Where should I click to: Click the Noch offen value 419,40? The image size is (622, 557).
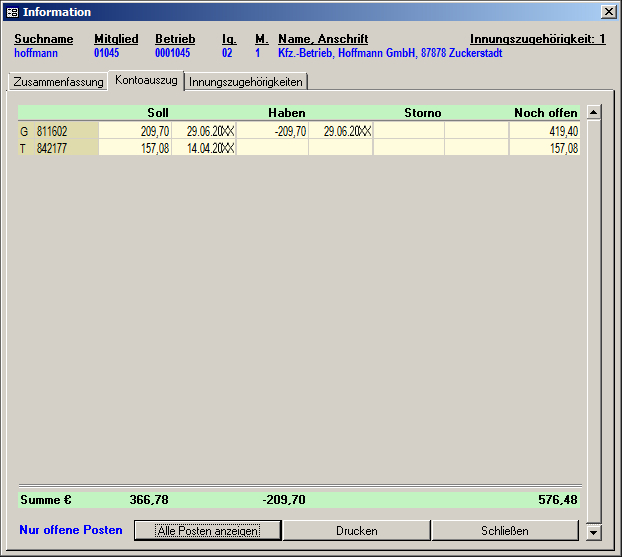(x=544, y=131)
